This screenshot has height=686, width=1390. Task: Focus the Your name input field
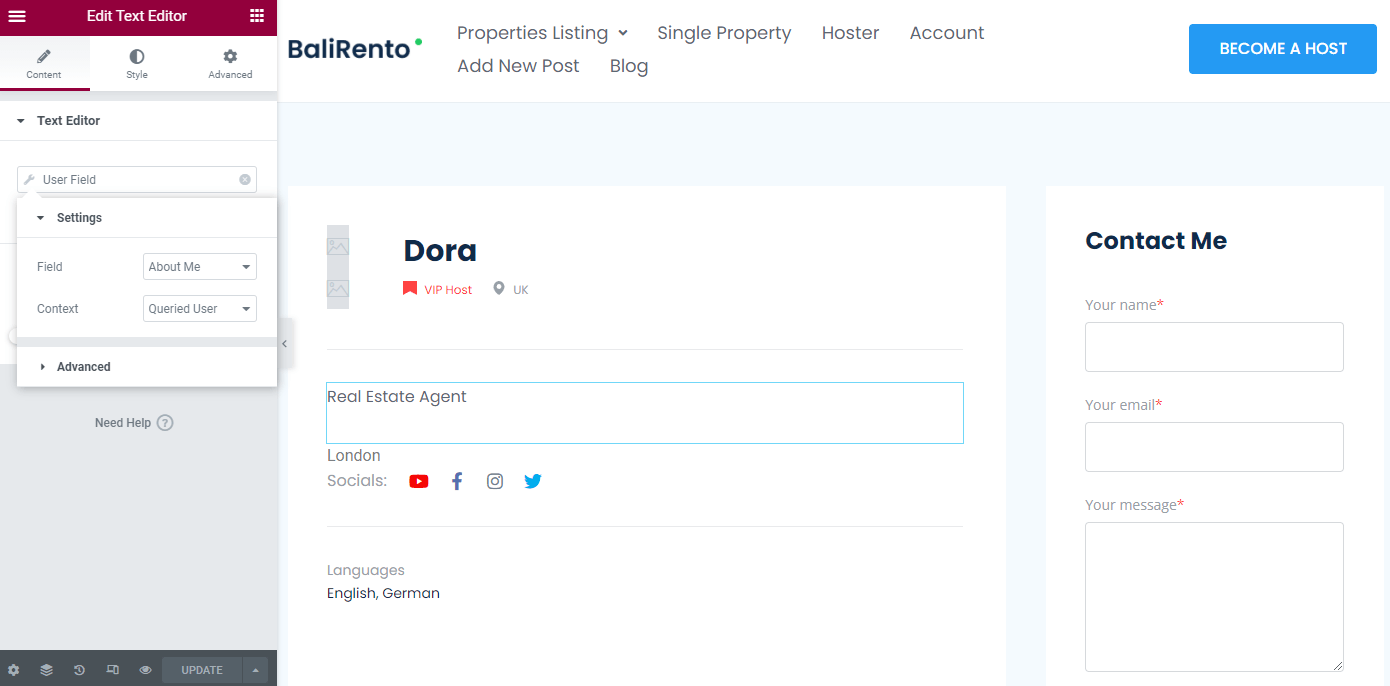[1214, 347]
